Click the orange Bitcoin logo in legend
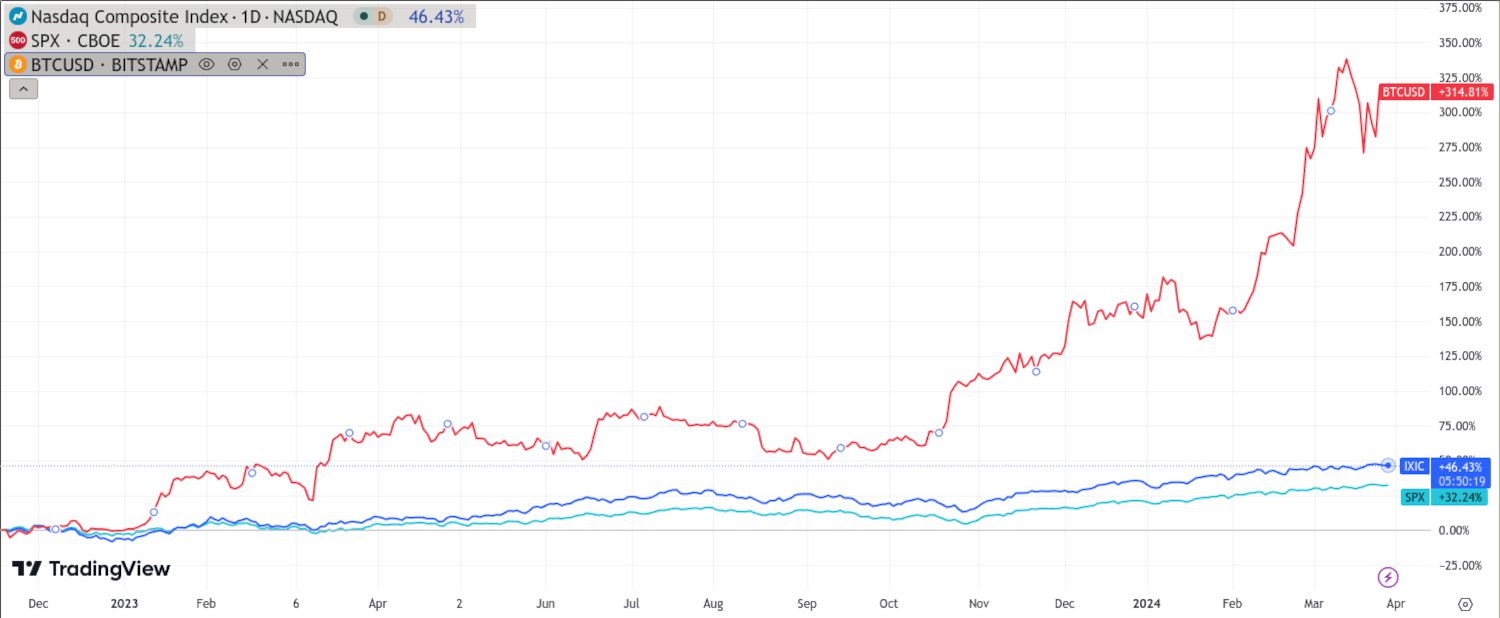Viewport: 1500px width, 618px height. 17,64
